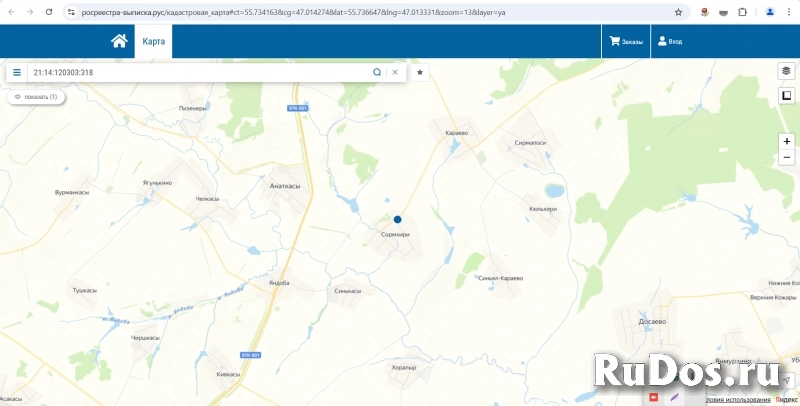Open Заказы cart page

pos(626,41)
